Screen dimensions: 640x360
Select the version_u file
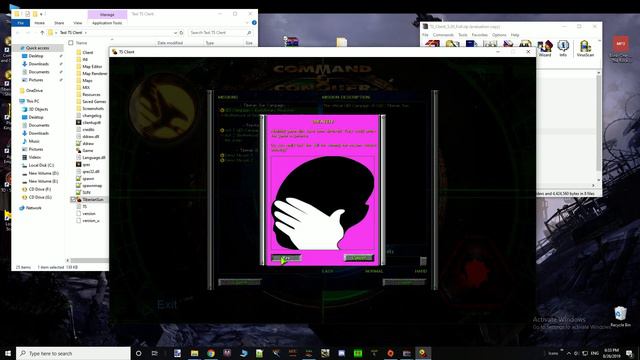[x=91, y=221]
